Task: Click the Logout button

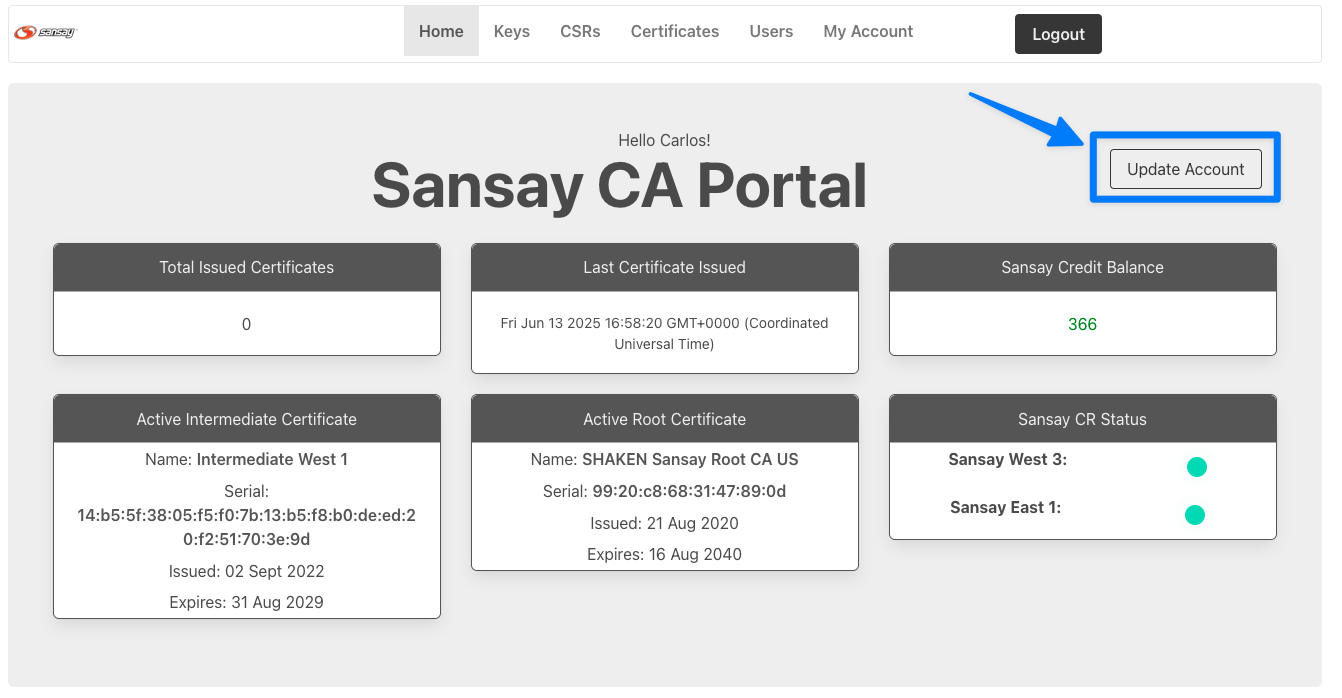Action: pyautogui.click(x=1058, y=34)
